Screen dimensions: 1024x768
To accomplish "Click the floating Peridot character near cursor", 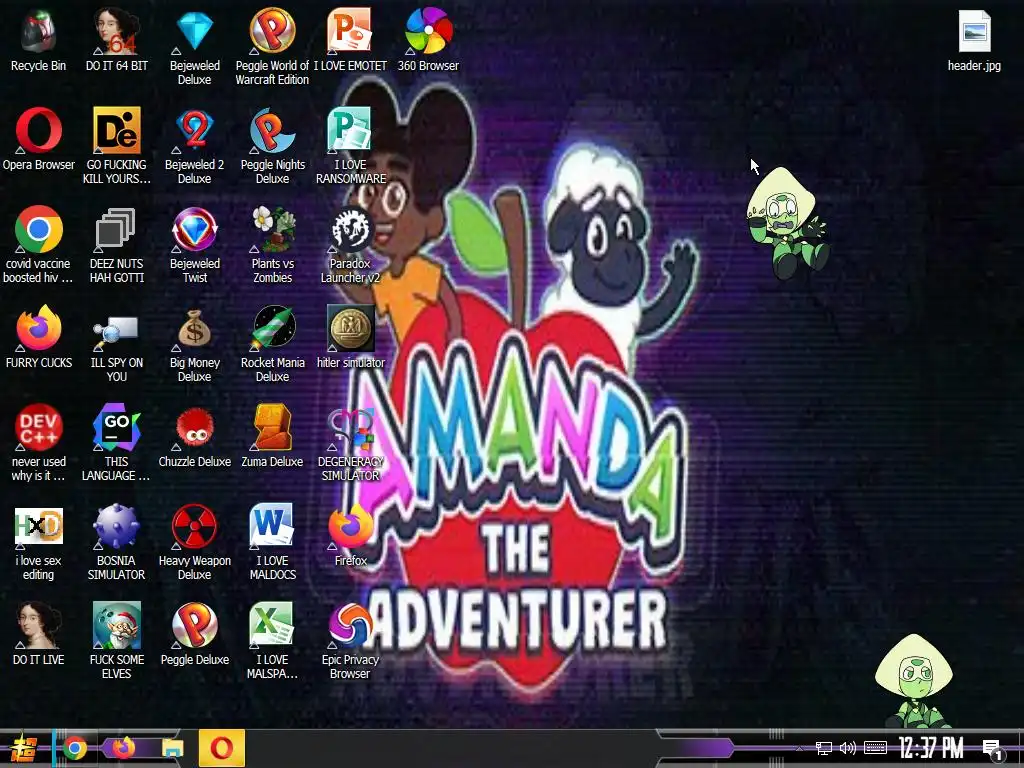I will 788,222.
